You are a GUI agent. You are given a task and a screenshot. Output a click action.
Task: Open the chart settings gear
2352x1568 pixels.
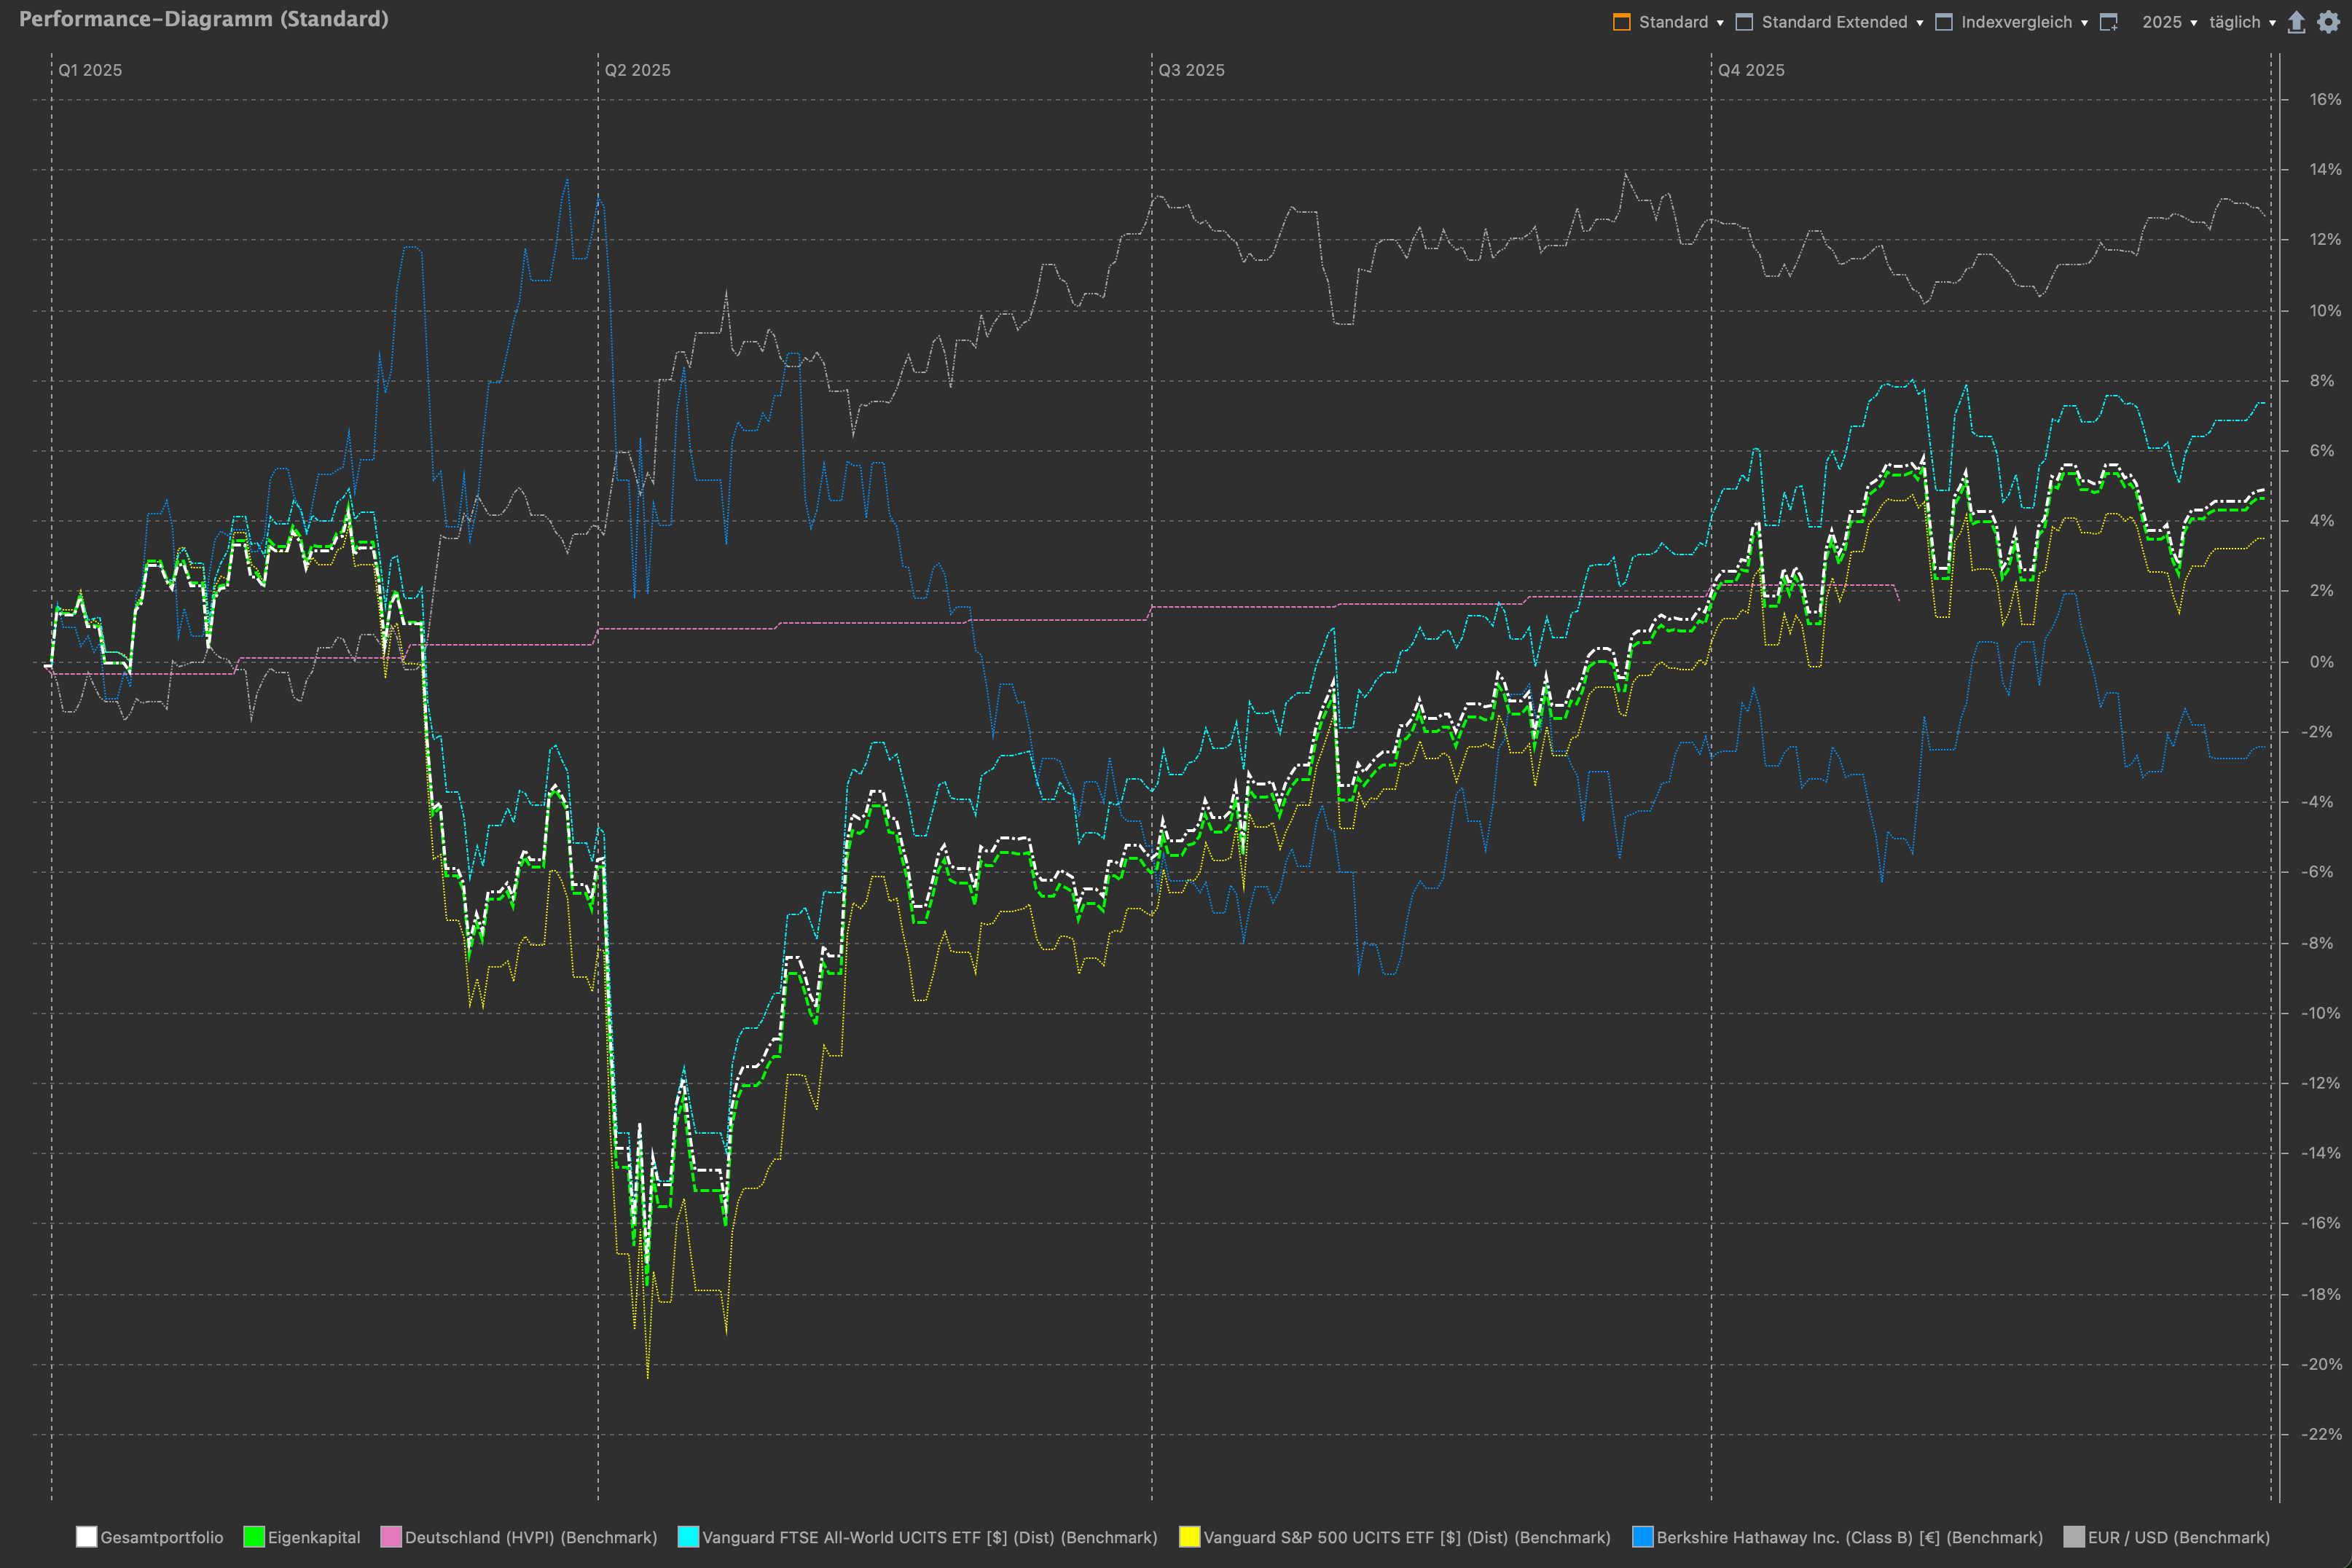coord(2329,22)
